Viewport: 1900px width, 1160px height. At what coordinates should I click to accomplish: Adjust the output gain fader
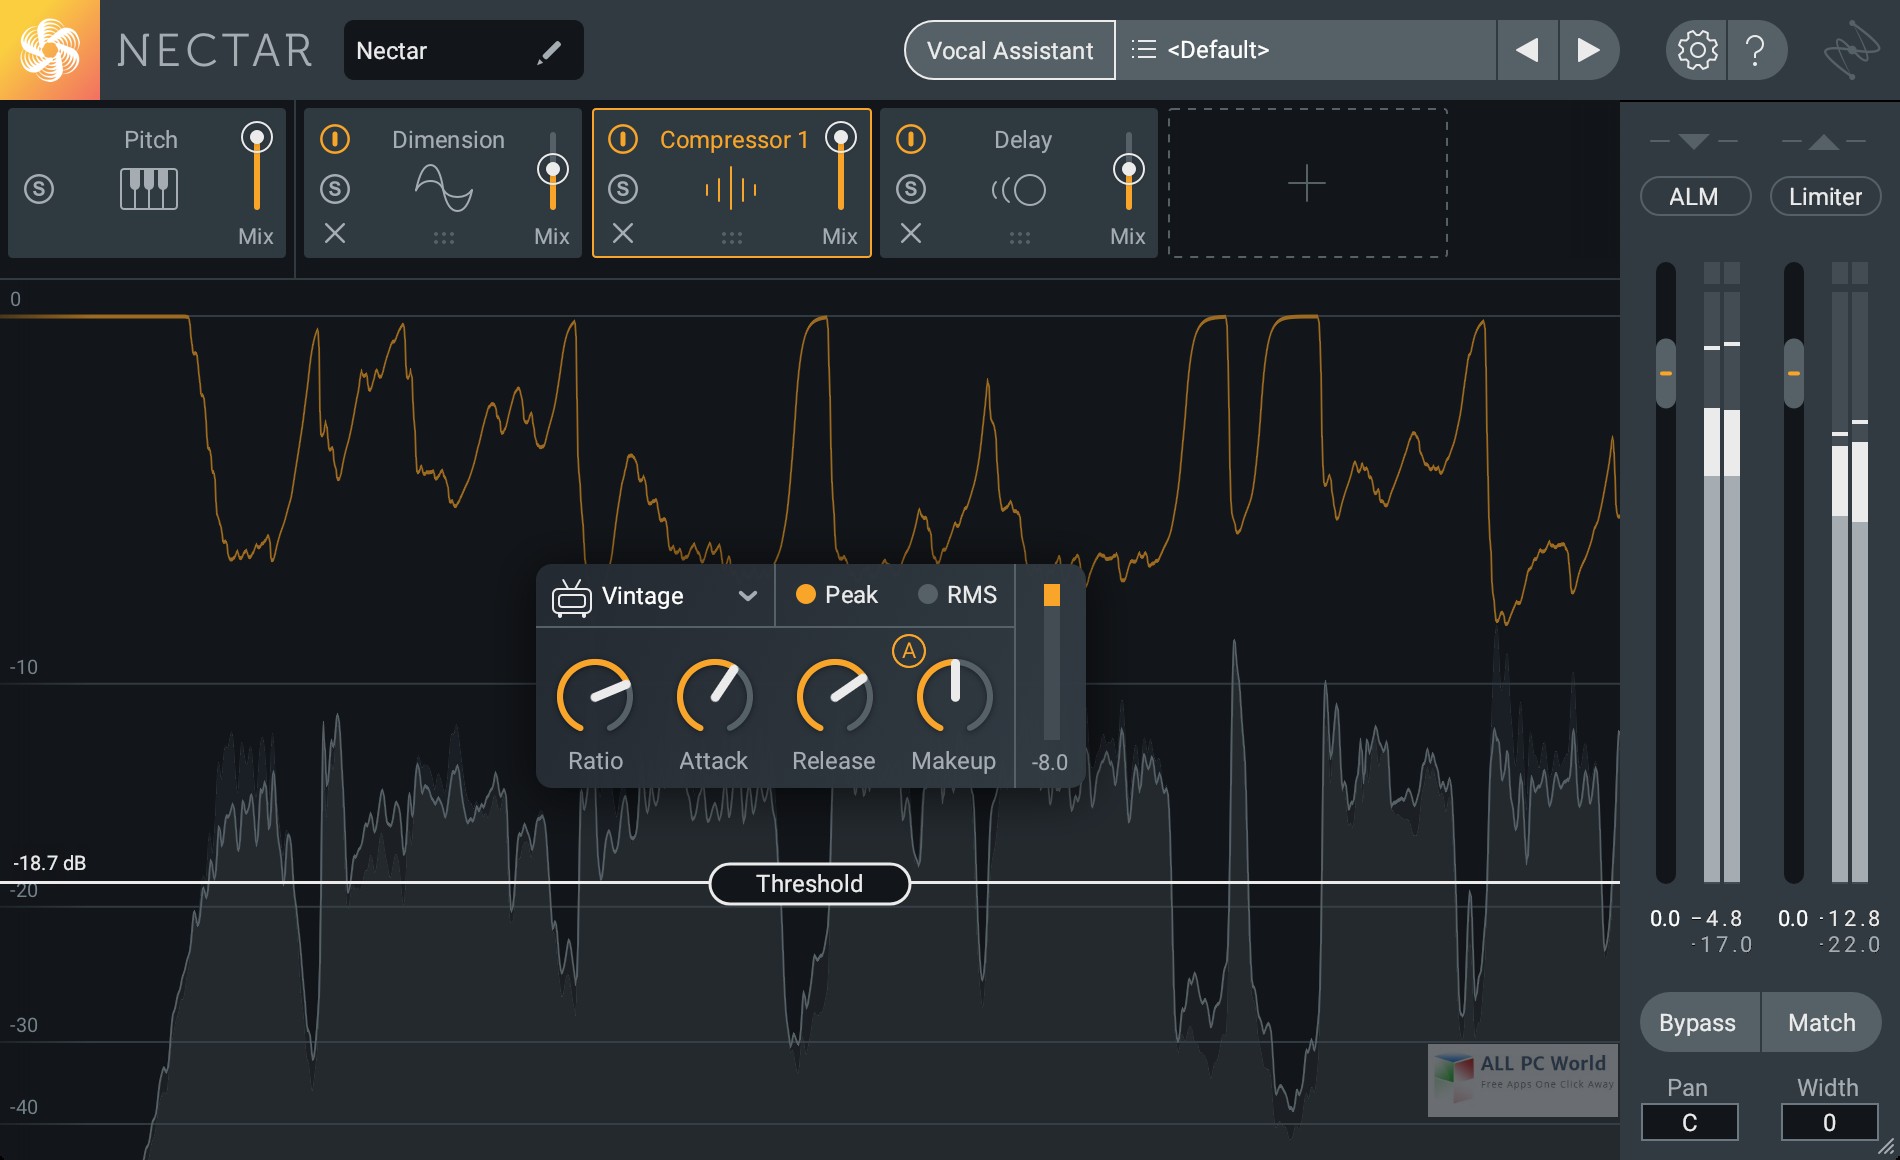click(x=1794, y=373)
